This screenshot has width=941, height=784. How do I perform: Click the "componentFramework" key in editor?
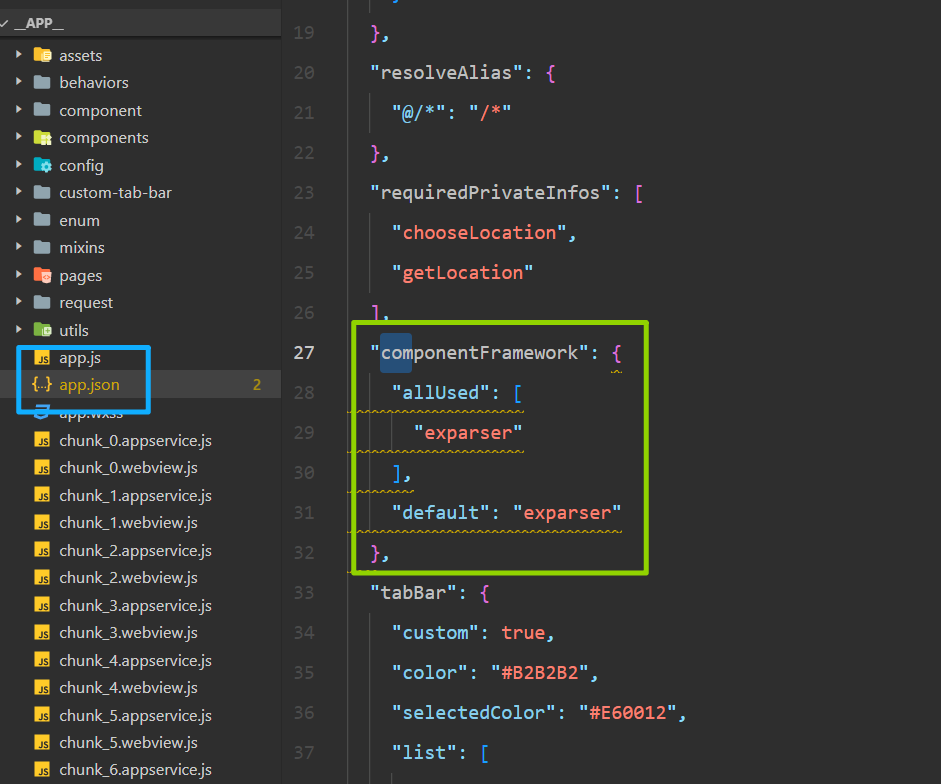(479, 352)
